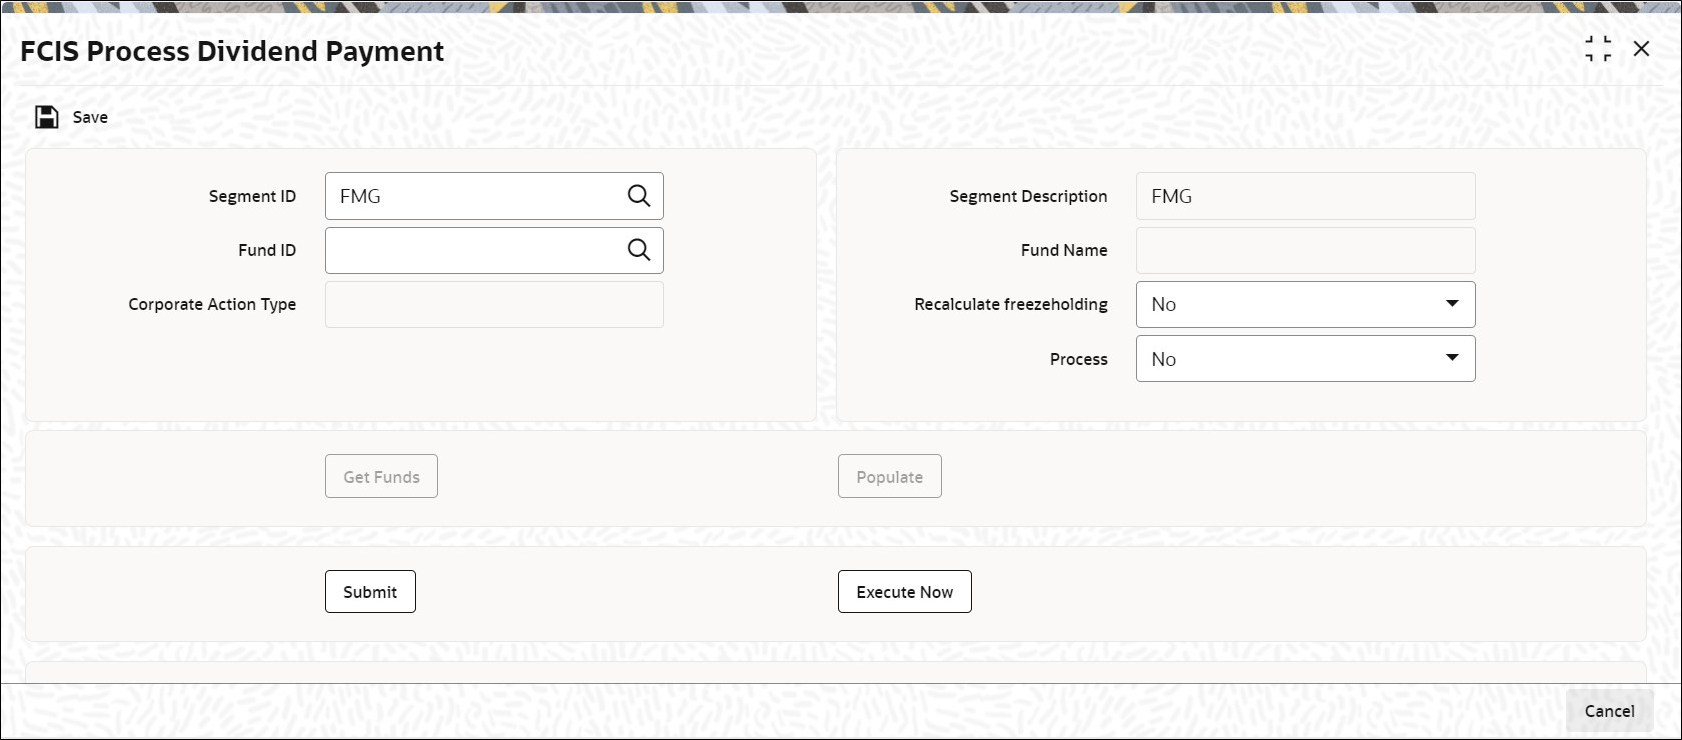
Task: Click the Submit button
Action: point(370,592)
